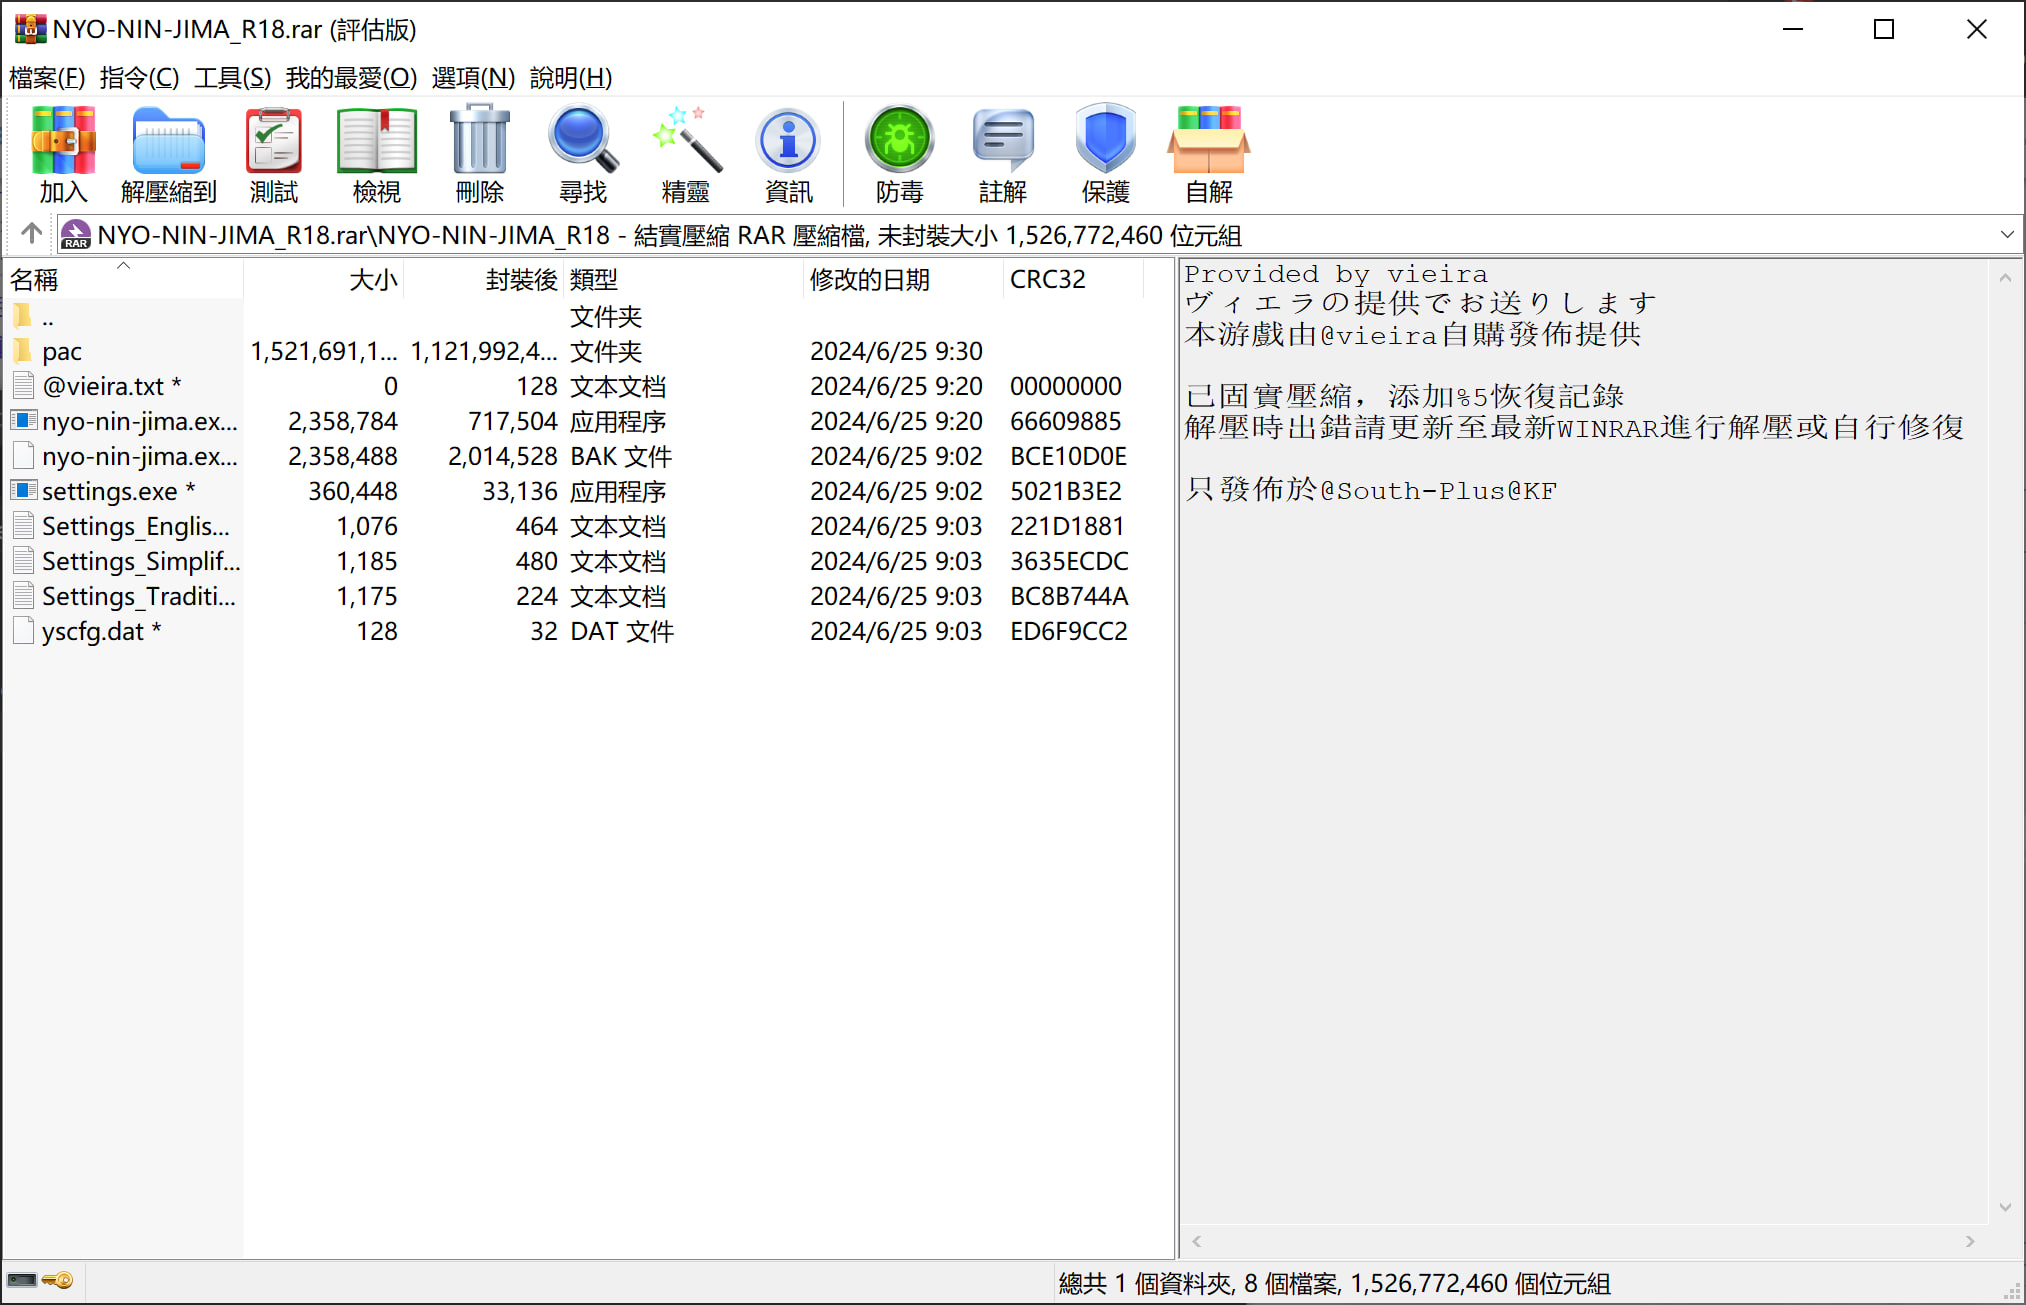
Task: Click the key password icon in status bar
Action: [x=59, y=1280]
